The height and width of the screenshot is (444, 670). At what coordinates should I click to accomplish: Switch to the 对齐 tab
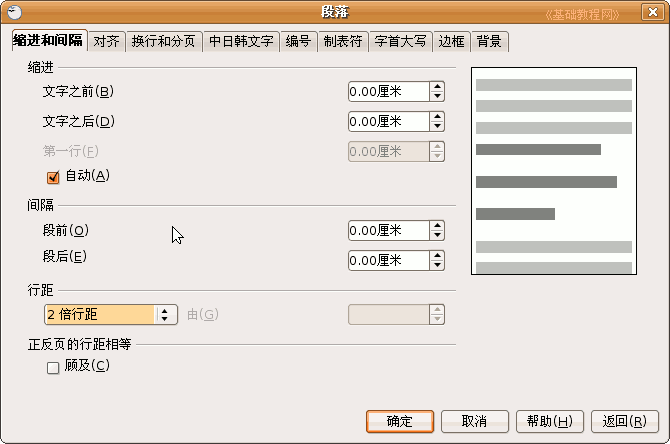coord(106,42)
